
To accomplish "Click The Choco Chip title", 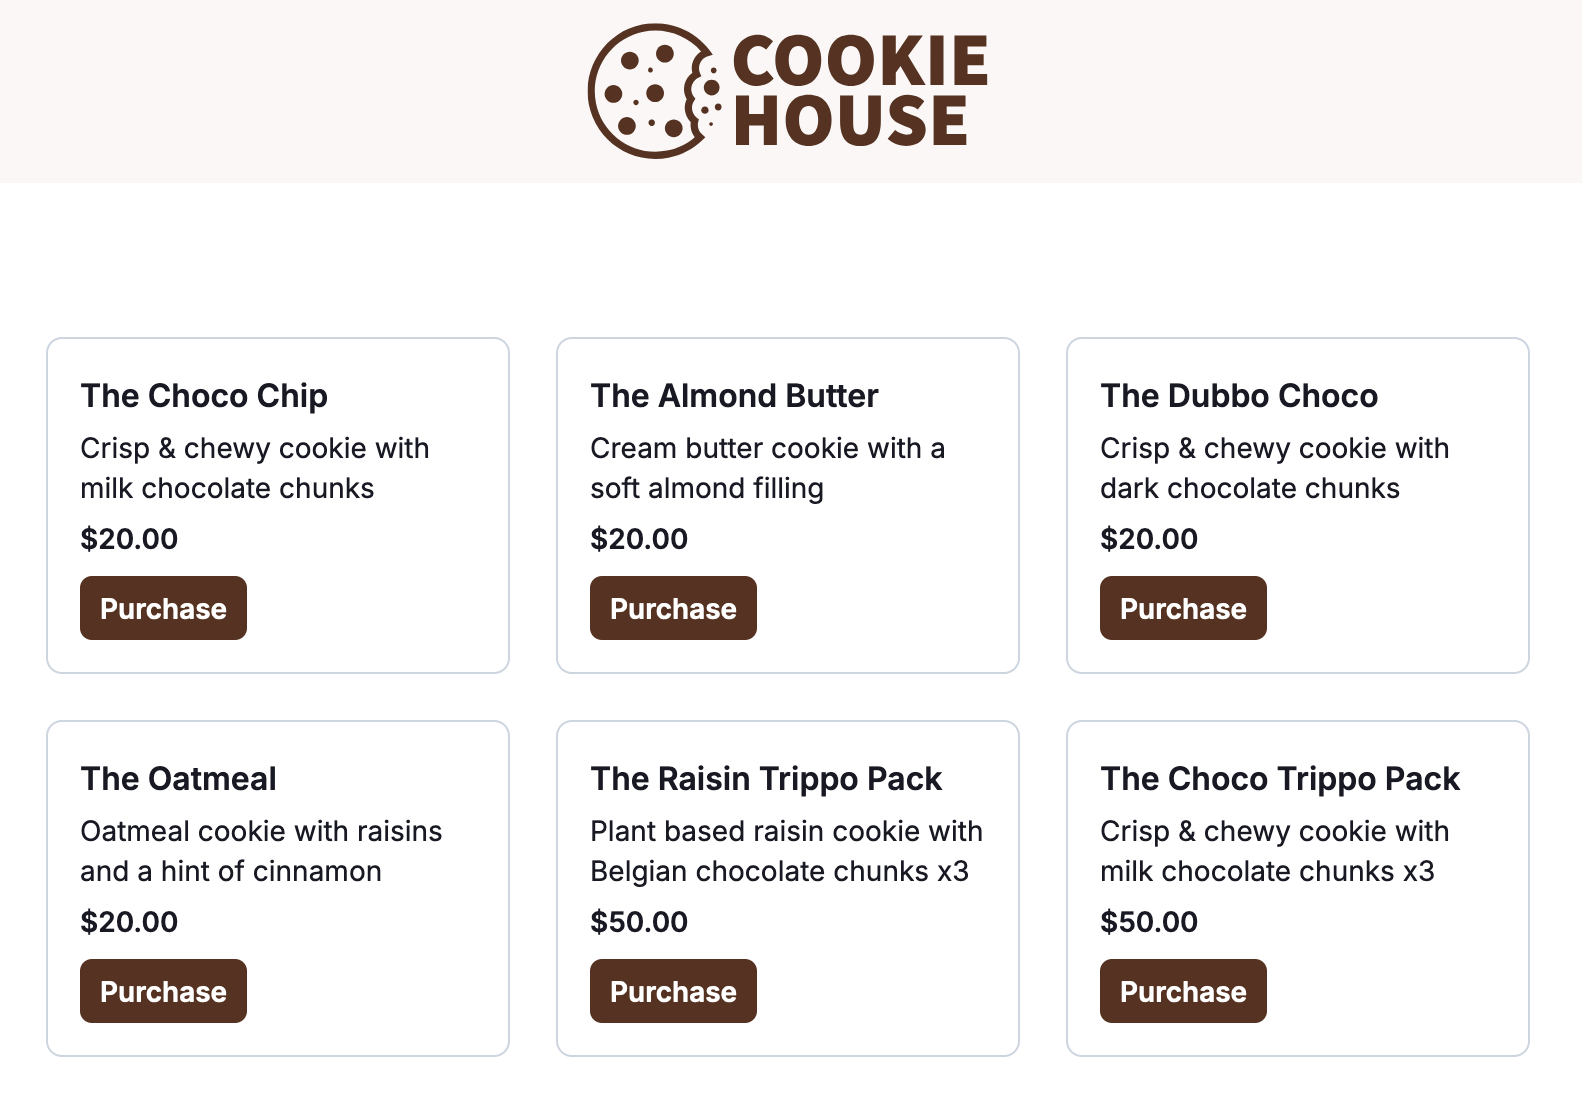I will coord(204,396).
